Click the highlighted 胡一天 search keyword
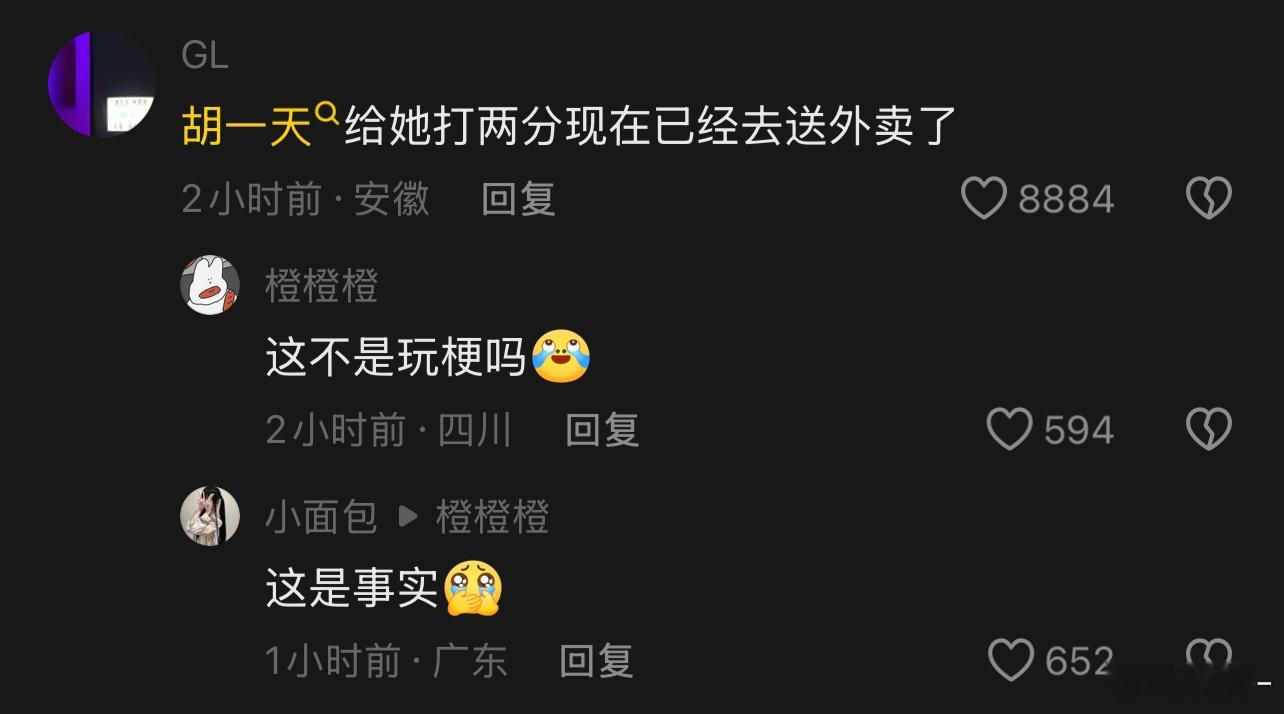The height and width of the screenshot is (714, 1284). [248, 128]
